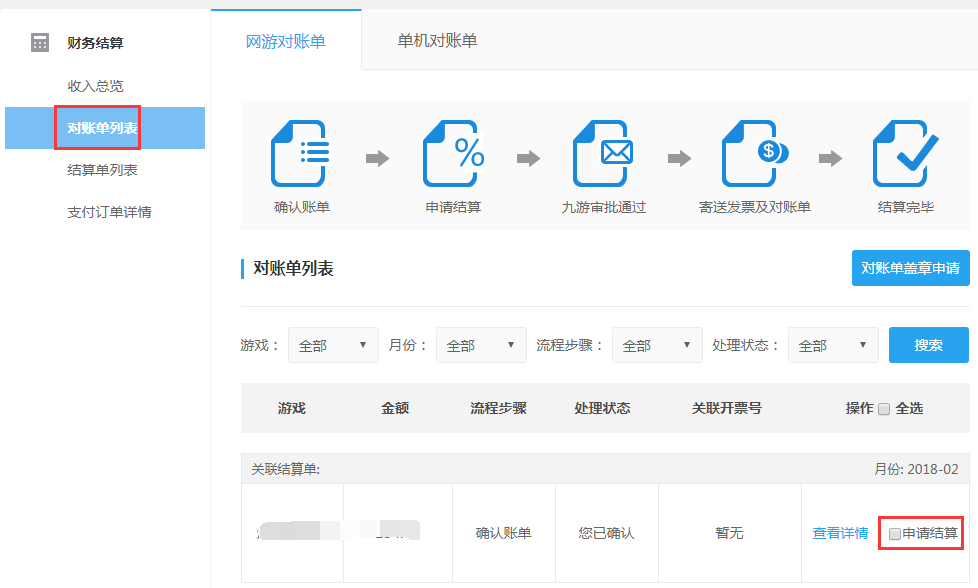
Task: Select the 网游对账单 tab
Action: tap(286, 41)
